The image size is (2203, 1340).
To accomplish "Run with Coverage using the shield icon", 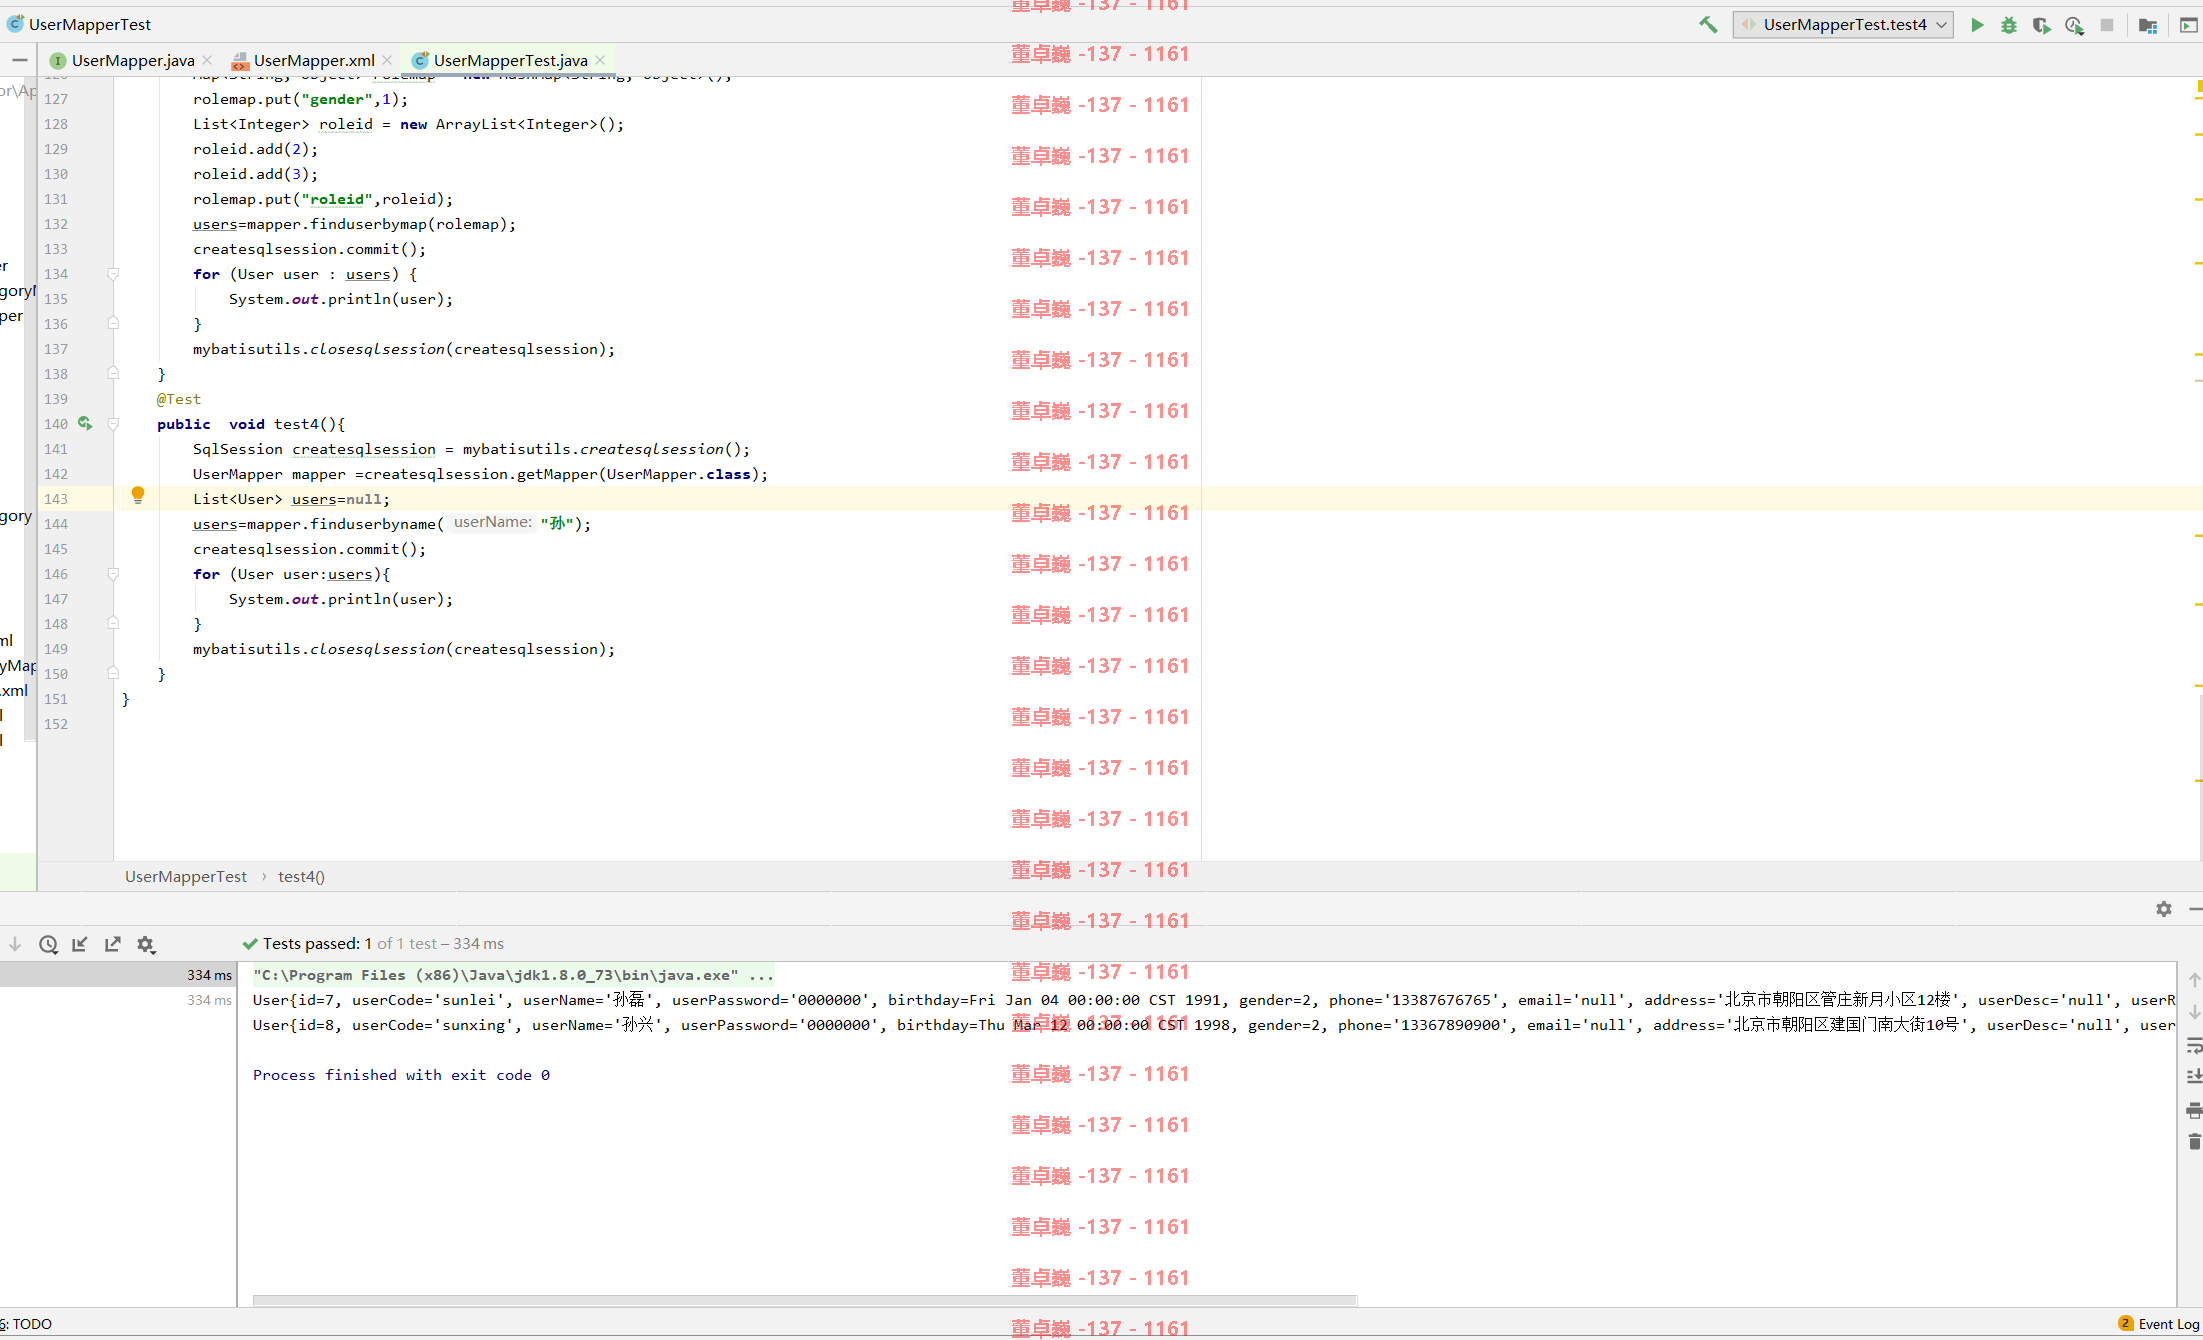I will pos(2041,25).
